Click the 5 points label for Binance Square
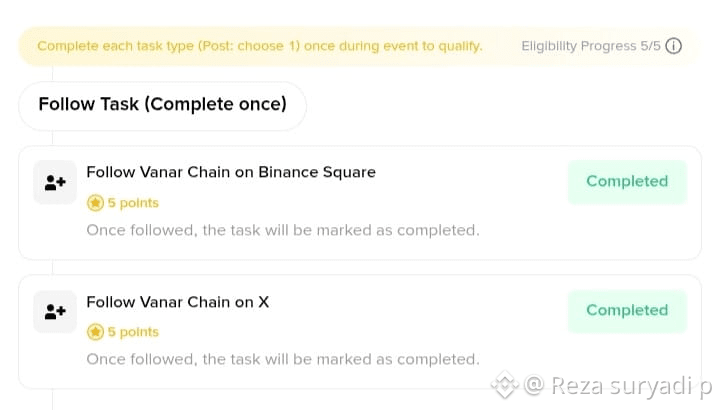This screenshot has width=720, height=410. point(133,202)
